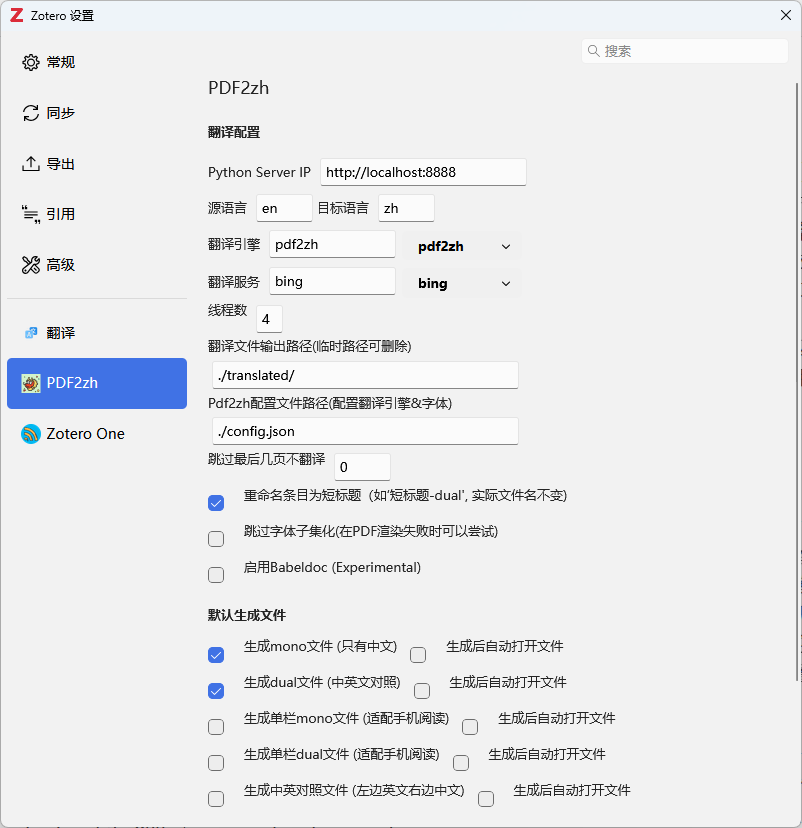Image resolution: width=802 pixels, height=828 pixels.
Task: Click the 翻译引擎 text field
Action: (332, 244)
